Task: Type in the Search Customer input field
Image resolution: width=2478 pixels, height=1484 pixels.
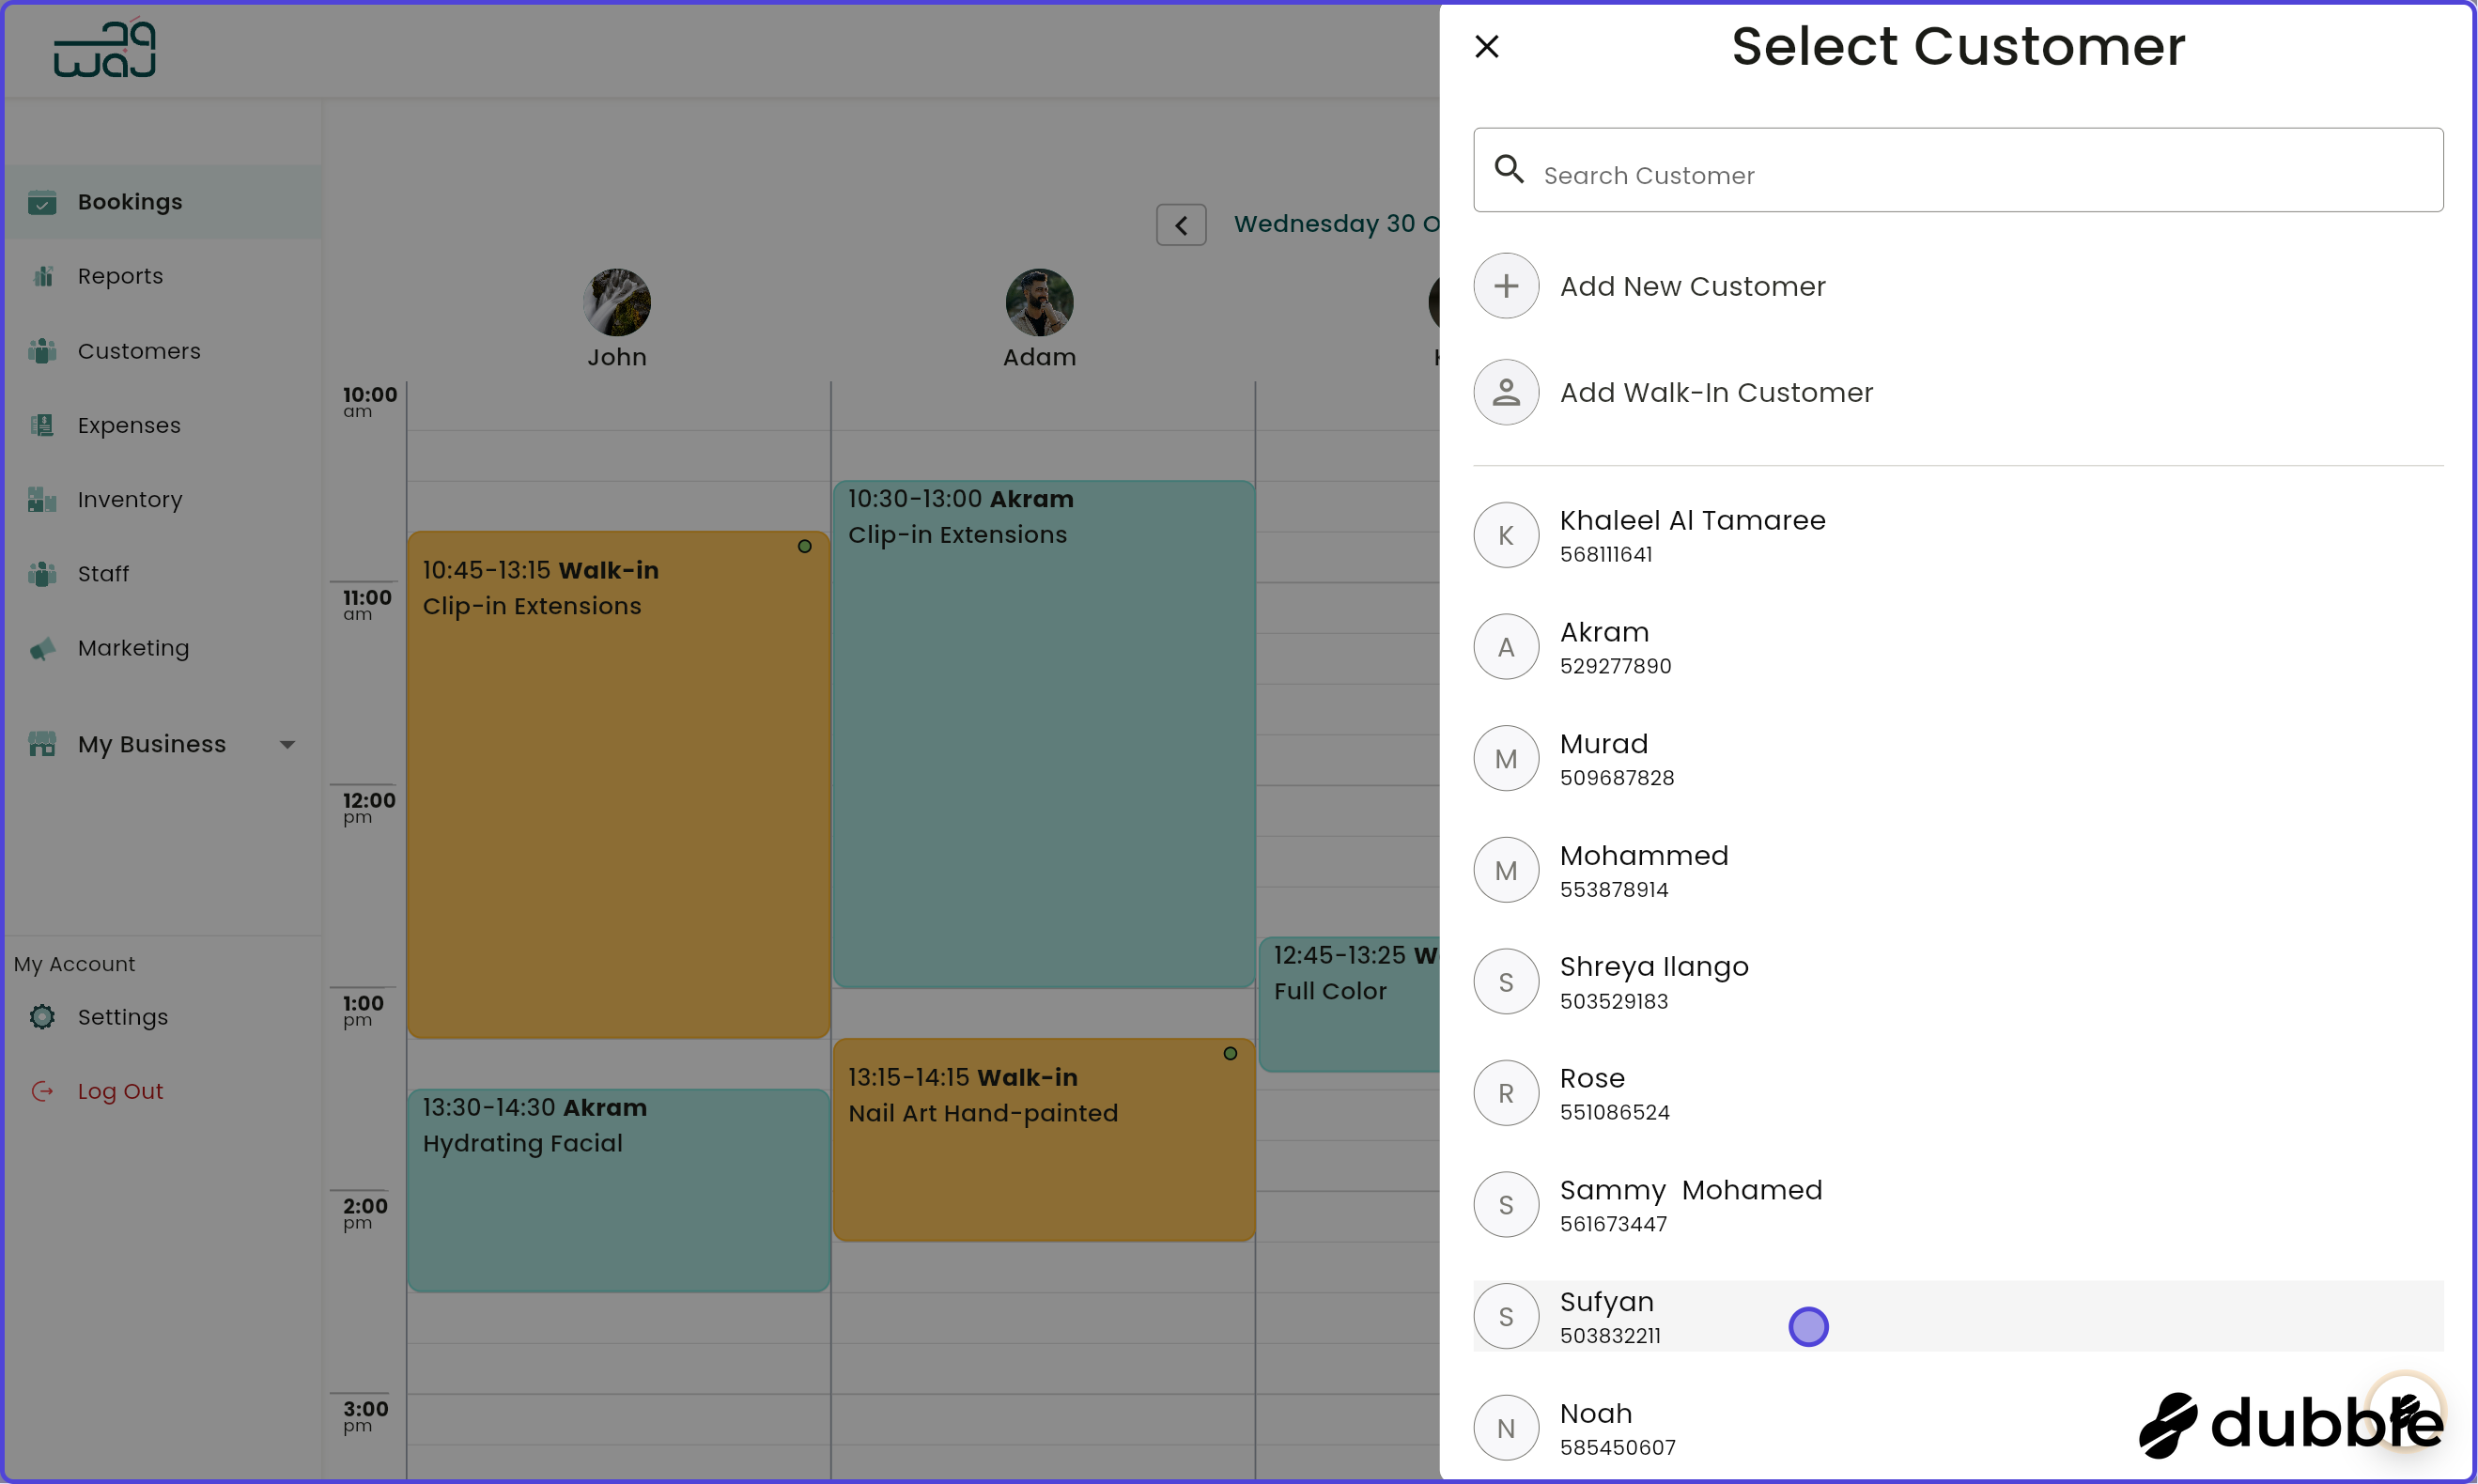Action: 1900,174
